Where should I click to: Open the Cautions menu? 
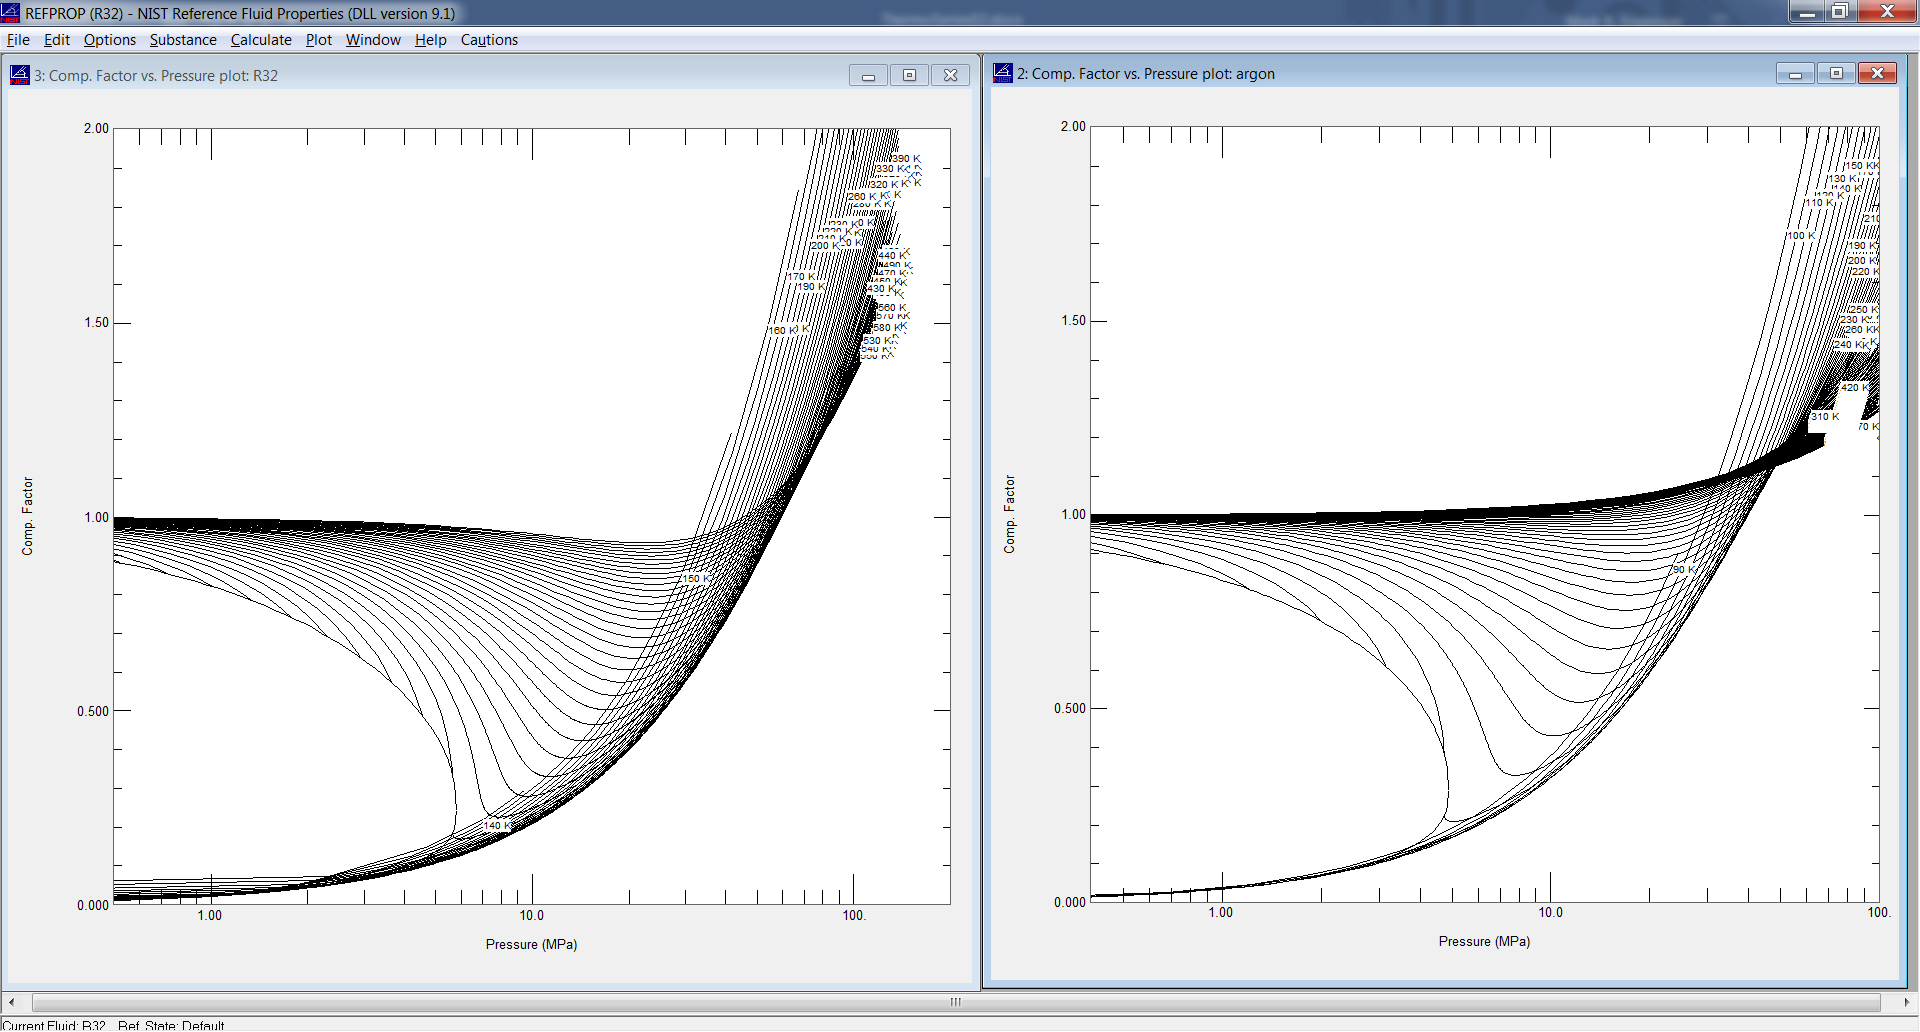tap(489, 40)
